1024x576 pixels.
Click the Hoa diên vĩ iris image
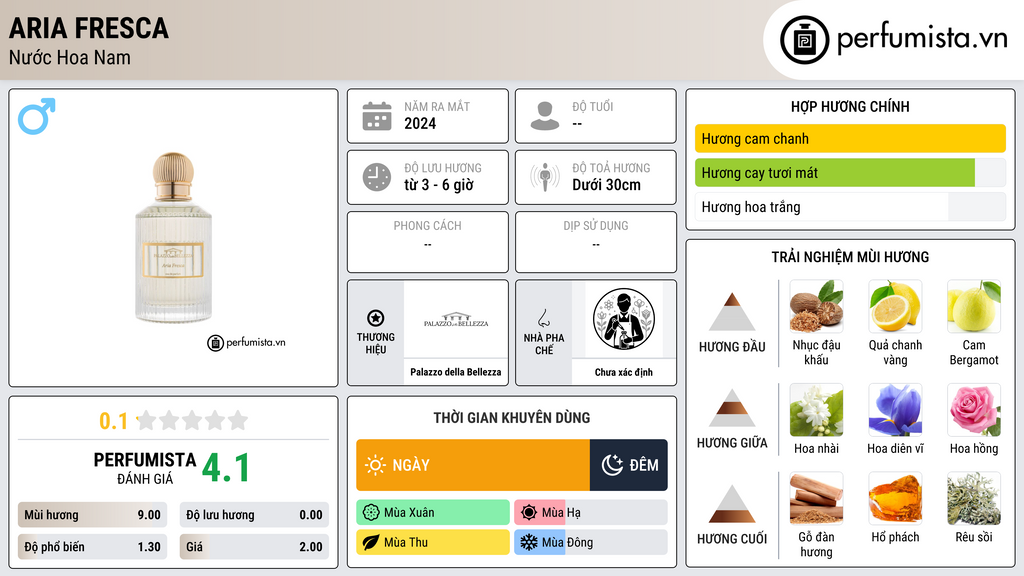click(x=895, y=410)
